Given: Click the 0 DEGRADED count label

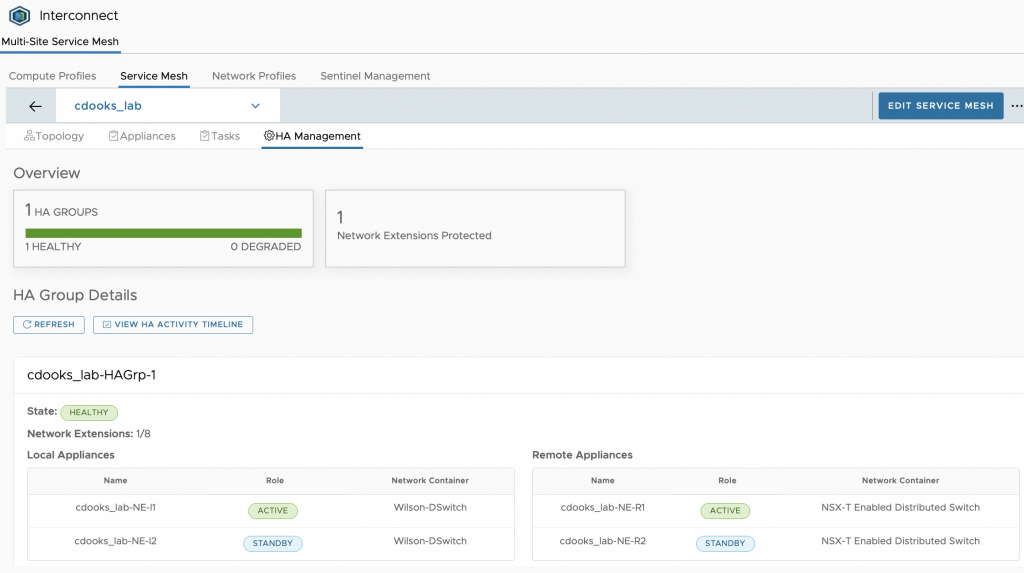Looking at the screenshot, I should (x=266, y=247).
